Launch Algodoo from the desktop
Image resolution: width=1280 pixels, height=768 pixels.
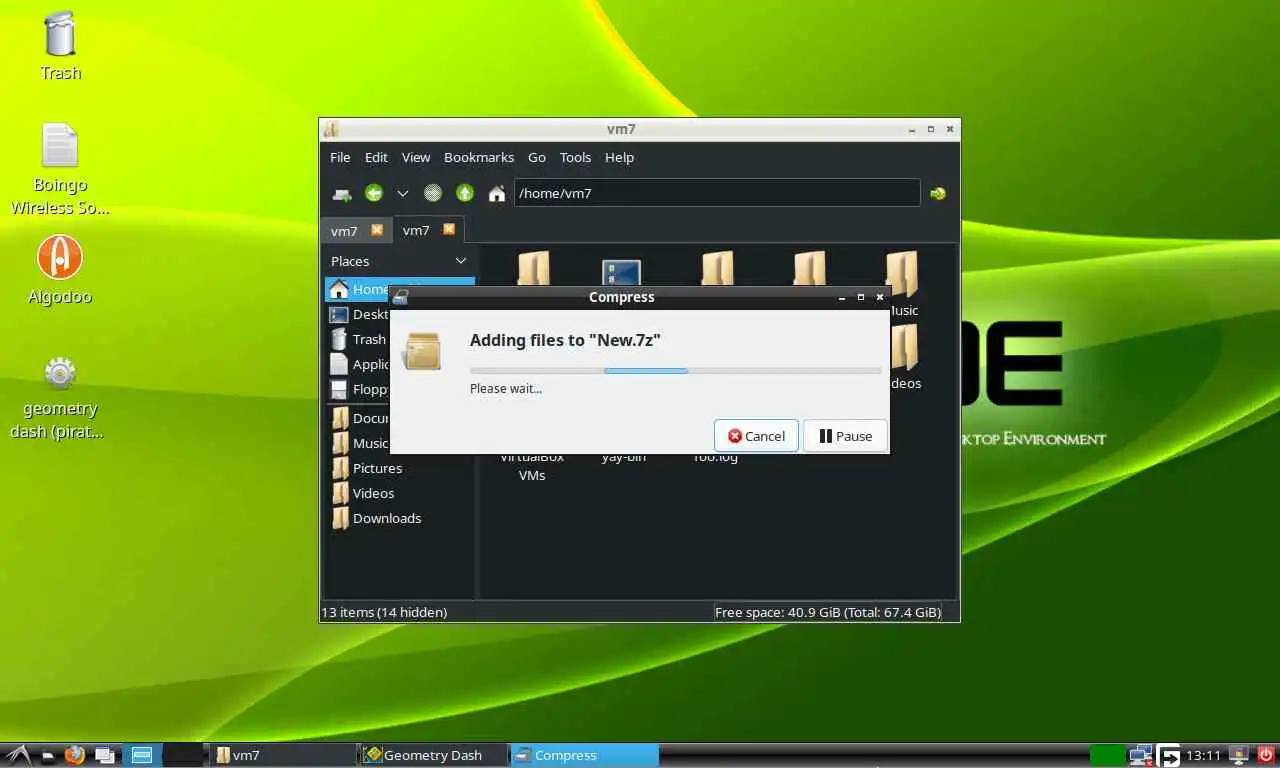60,270
